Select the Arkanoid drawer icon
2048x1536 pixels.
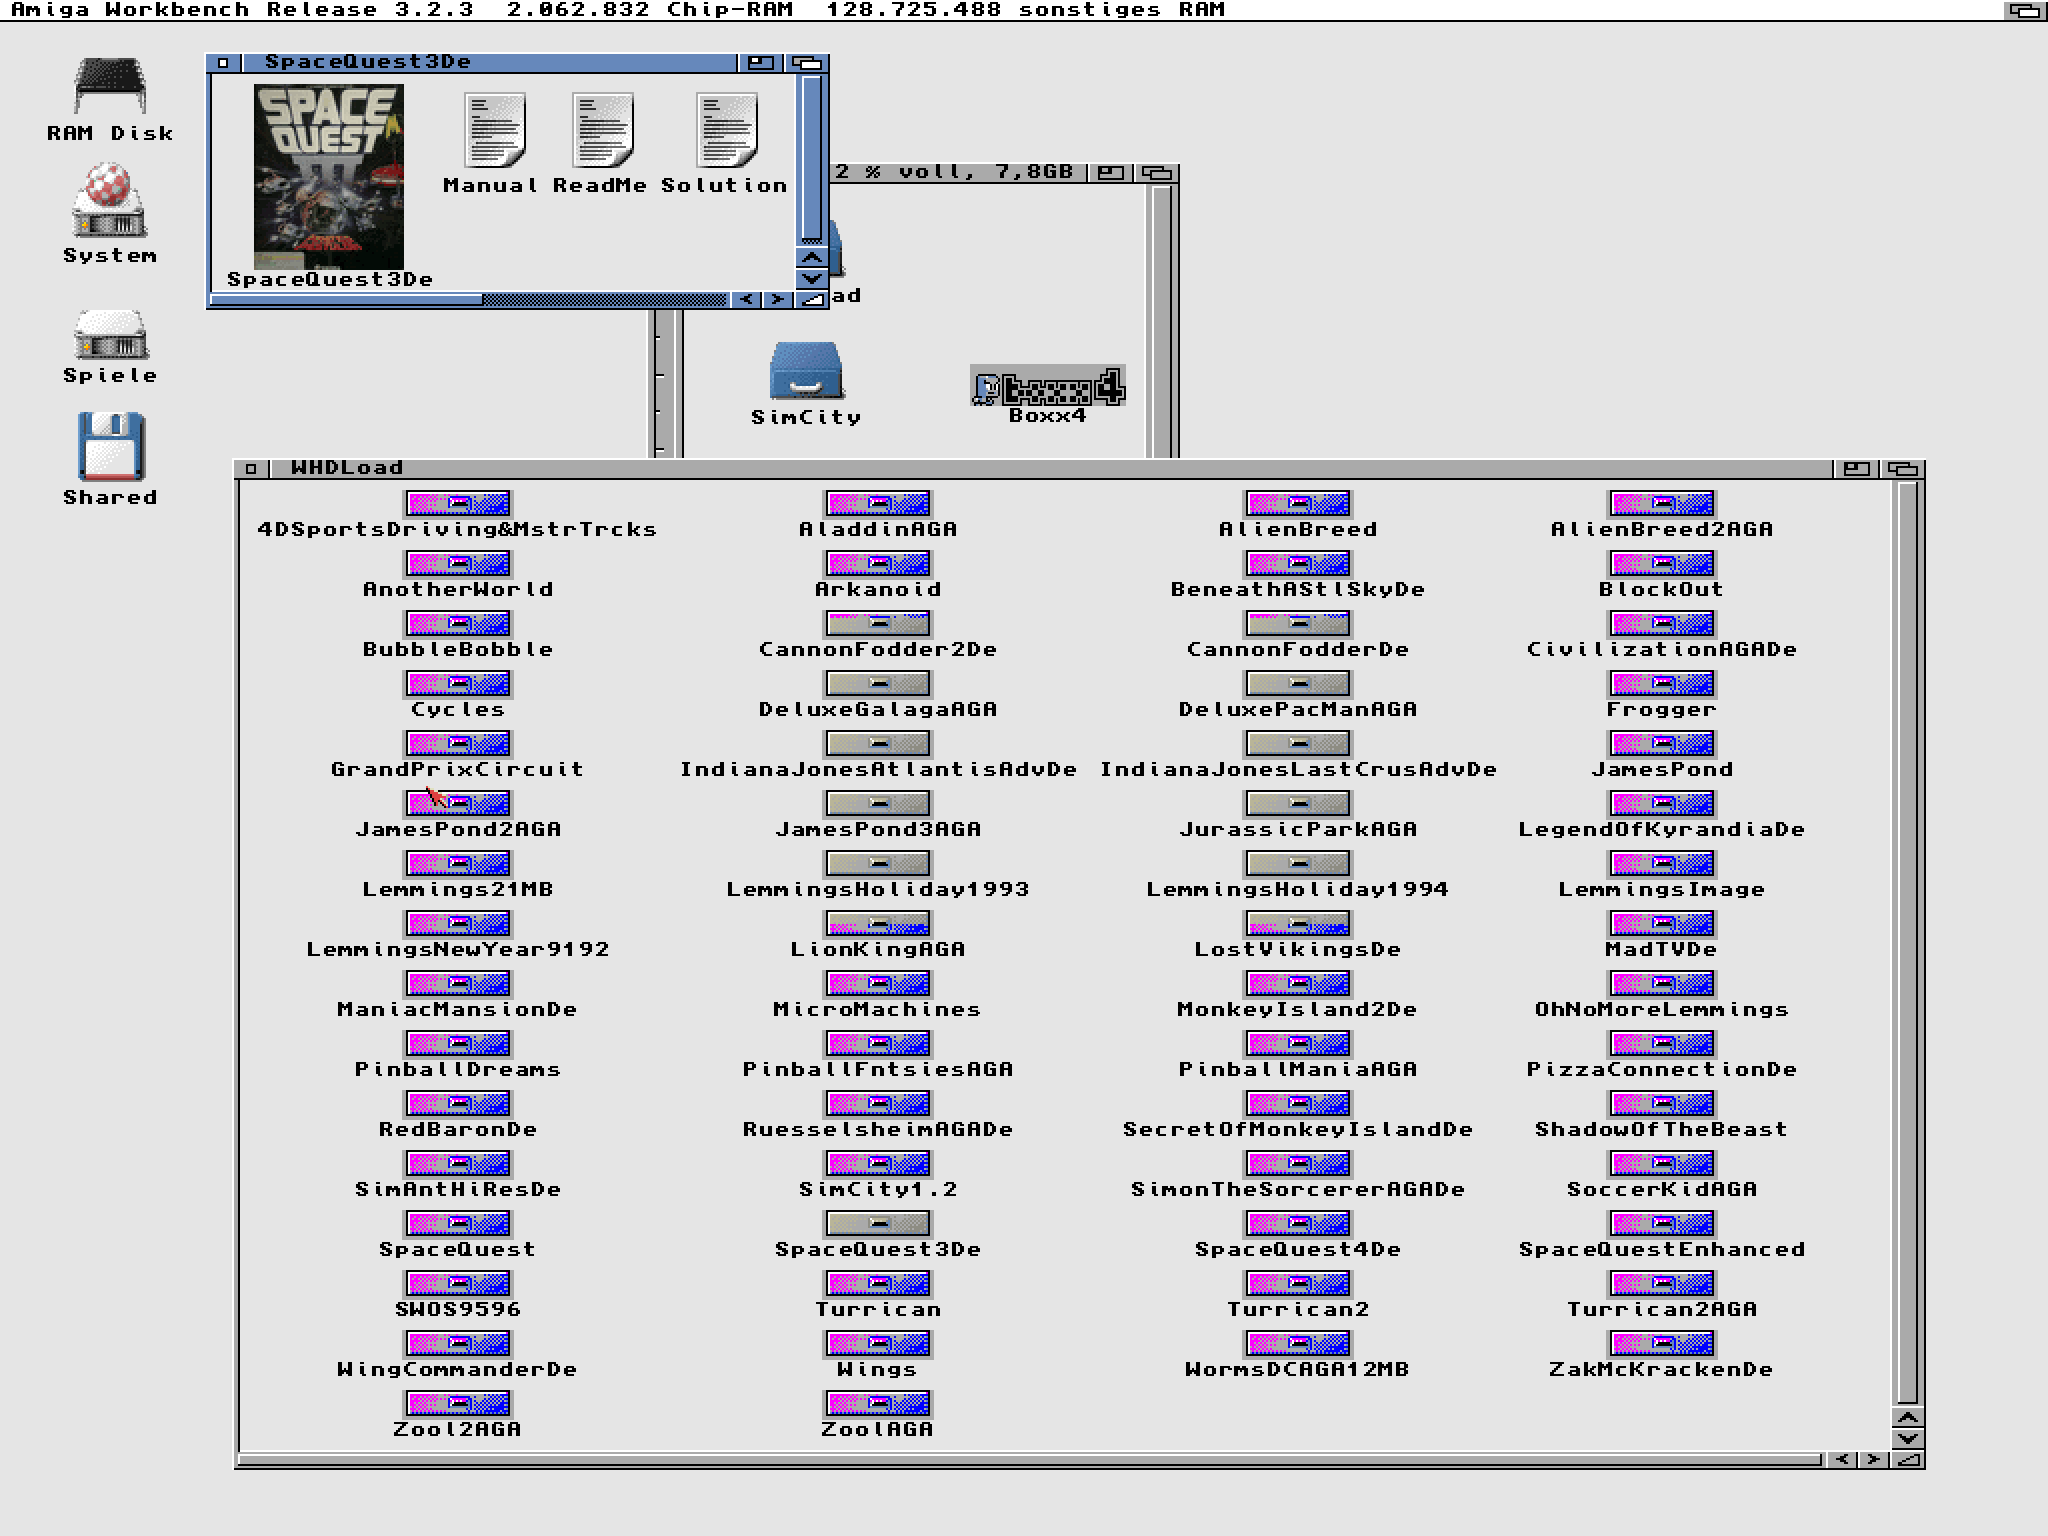tap(878, 563)
